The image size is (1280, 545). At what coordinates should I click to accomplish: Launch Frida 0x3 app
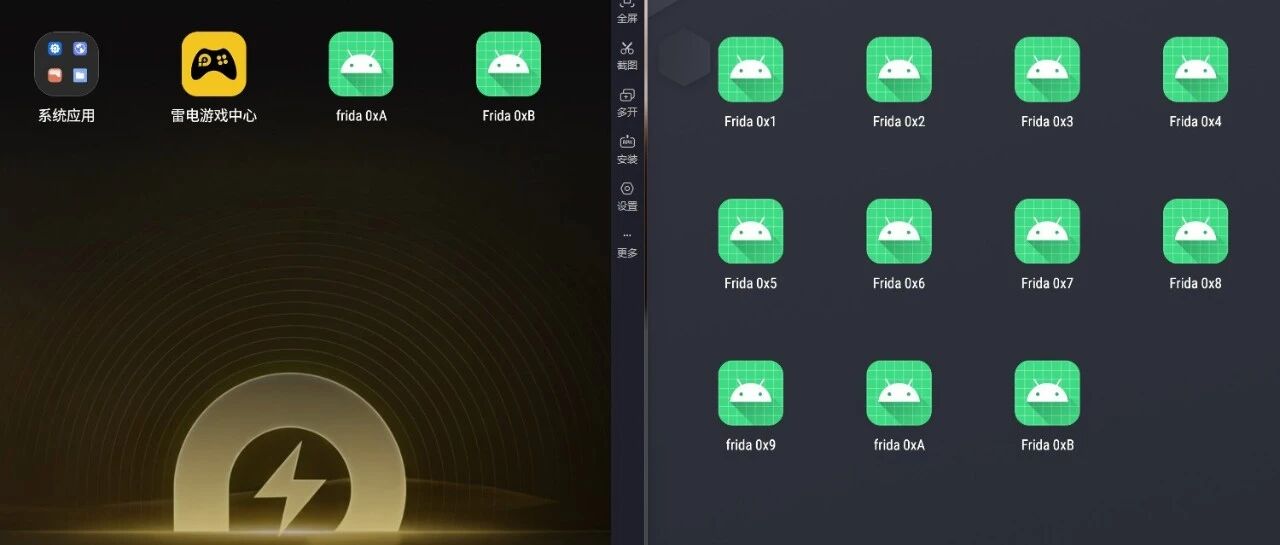coord(1047,69)
